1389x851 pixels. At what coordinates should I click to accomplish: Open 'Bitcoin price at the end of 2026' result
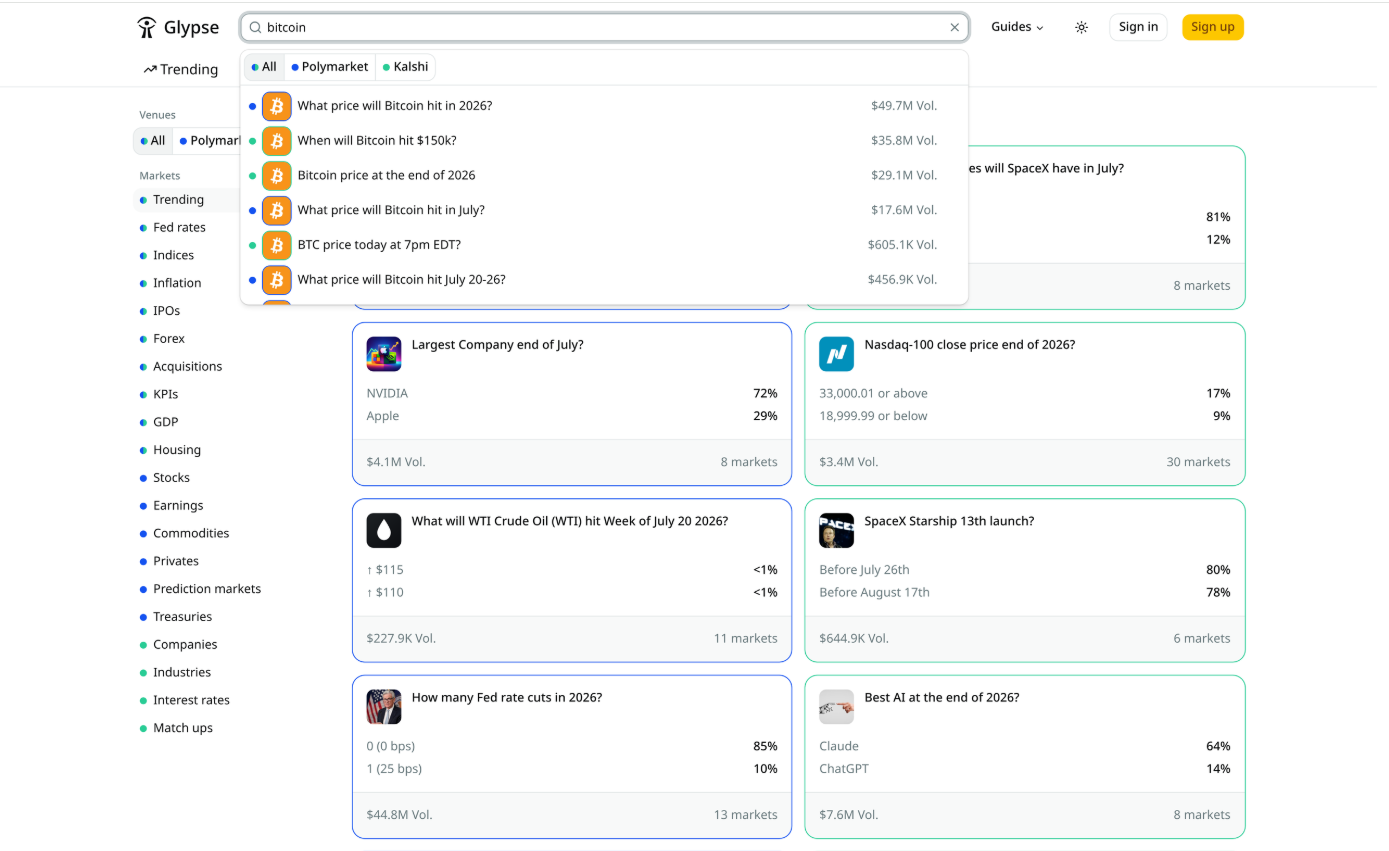coord(604,175)
